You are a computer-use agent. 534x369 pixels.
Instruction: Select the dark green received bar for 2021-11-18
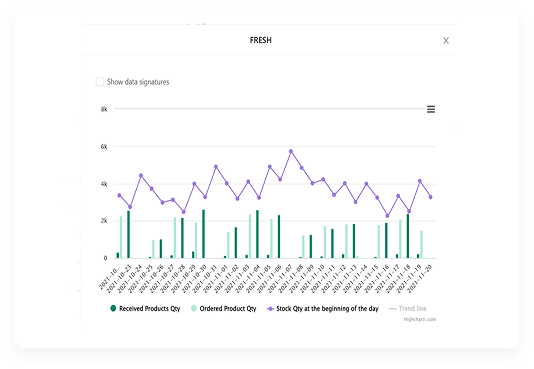click(408, 236)
